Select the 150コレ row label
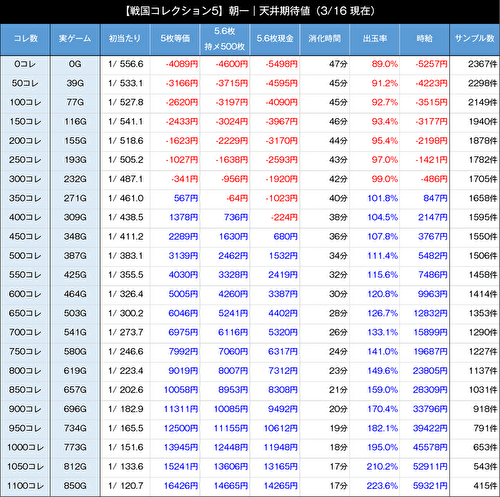This screenshot has width=500, height=497. pyautogui.click(x=25, y=122)
